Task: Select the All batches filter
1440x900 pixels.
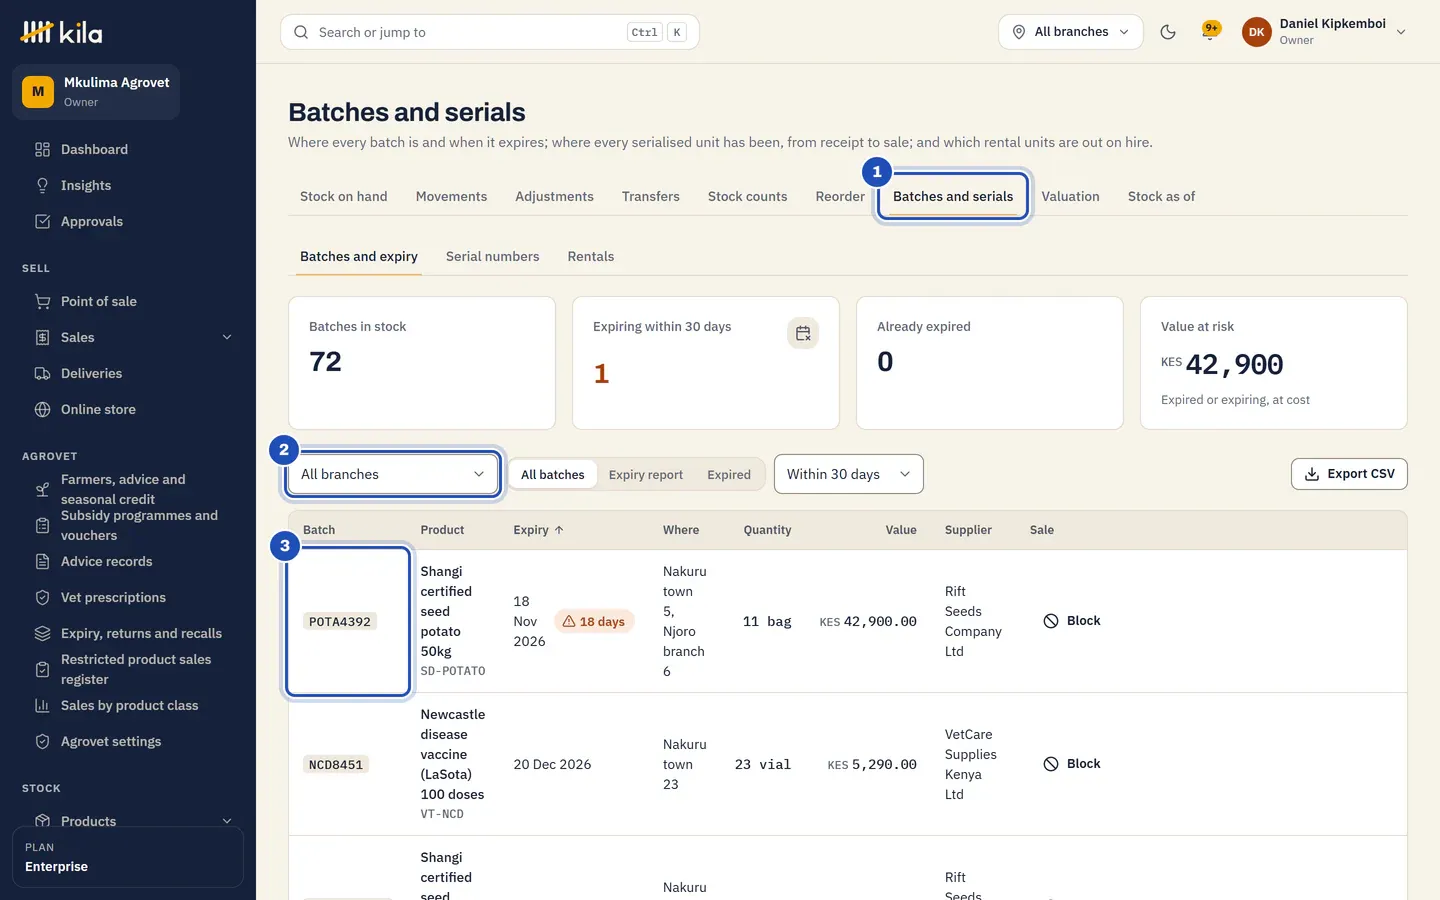Action: point(553,474)
